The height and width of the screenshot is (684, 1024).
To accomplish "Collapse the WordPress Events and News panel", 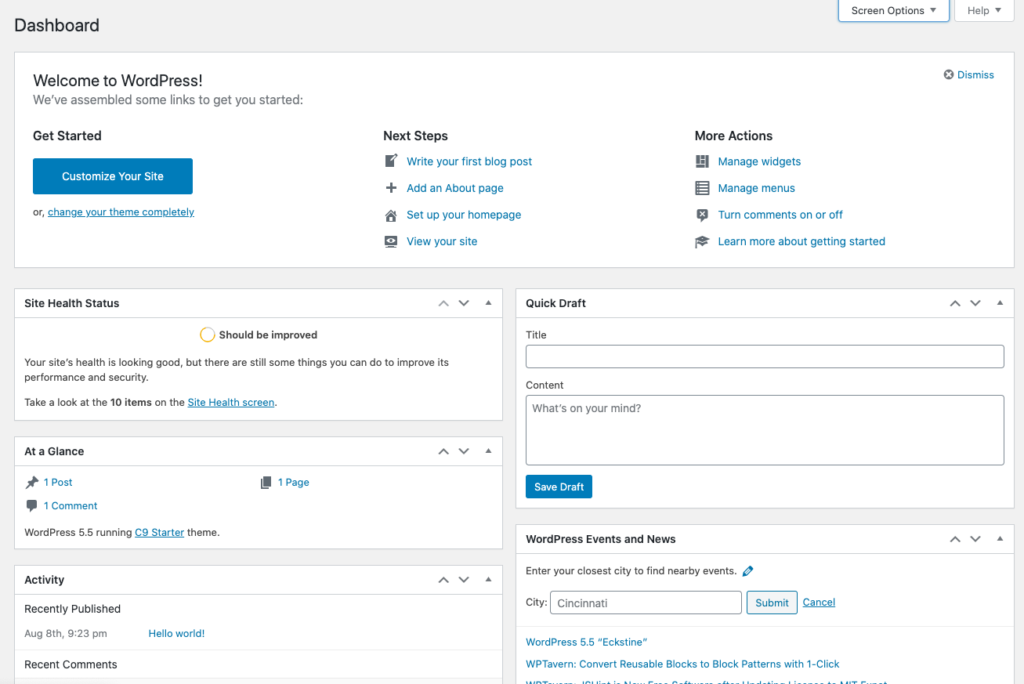I will [999, 539].
